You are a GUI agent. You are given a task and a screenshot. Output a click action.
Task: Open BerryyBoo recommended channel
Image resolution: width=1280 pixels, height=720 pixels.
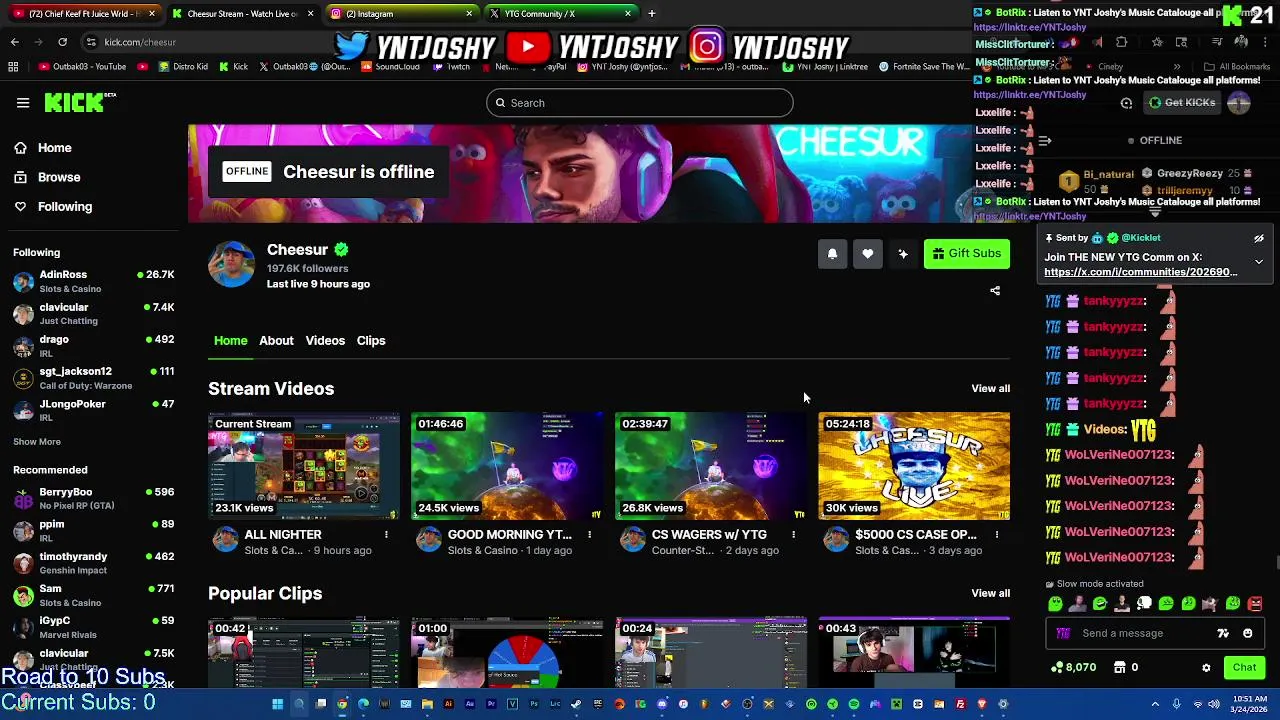(93, 498)
